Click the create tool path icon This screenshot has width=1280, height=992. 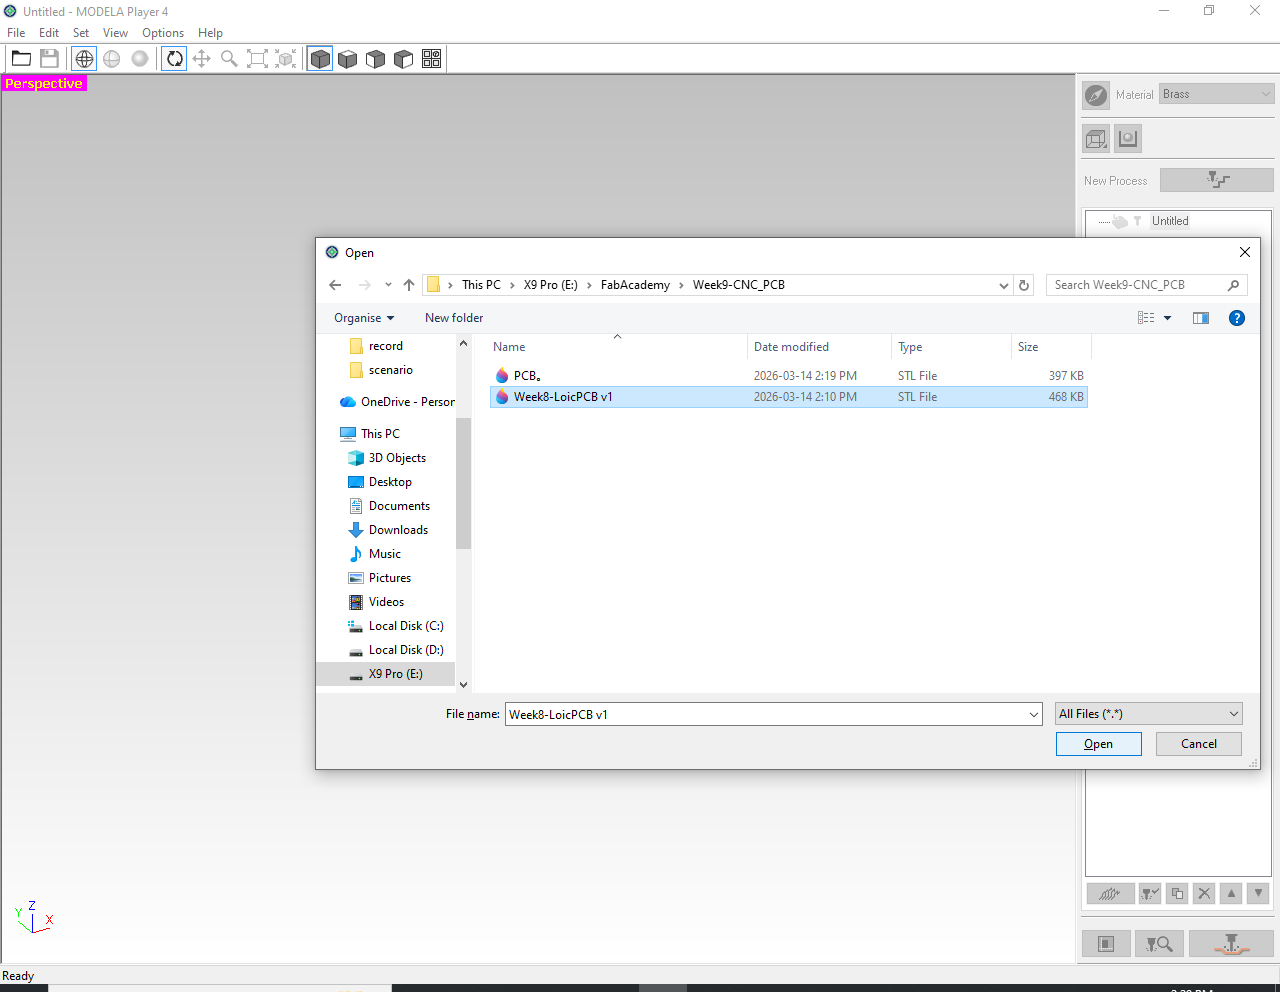click(x=1110, y=894)
